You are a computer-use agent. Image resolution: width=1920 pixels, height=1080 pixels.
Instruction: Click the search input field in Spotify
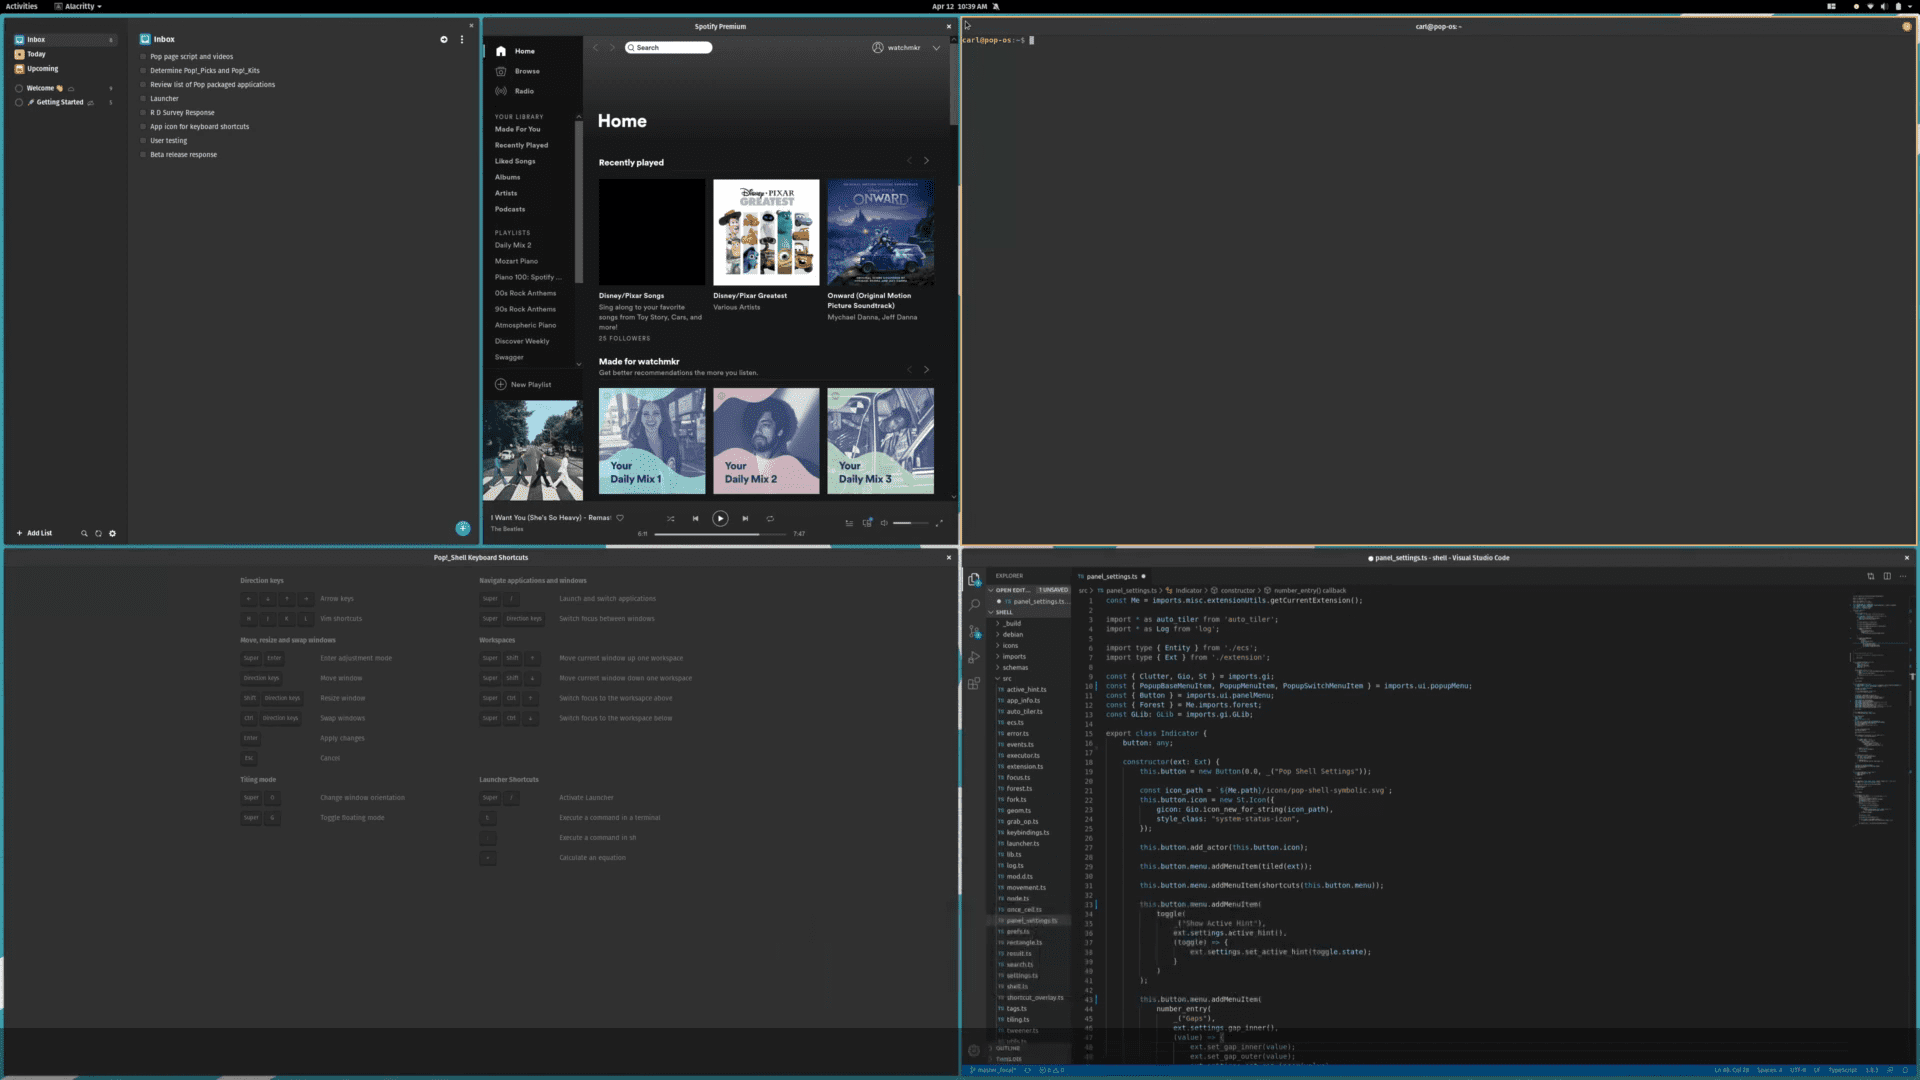(669, 47)
